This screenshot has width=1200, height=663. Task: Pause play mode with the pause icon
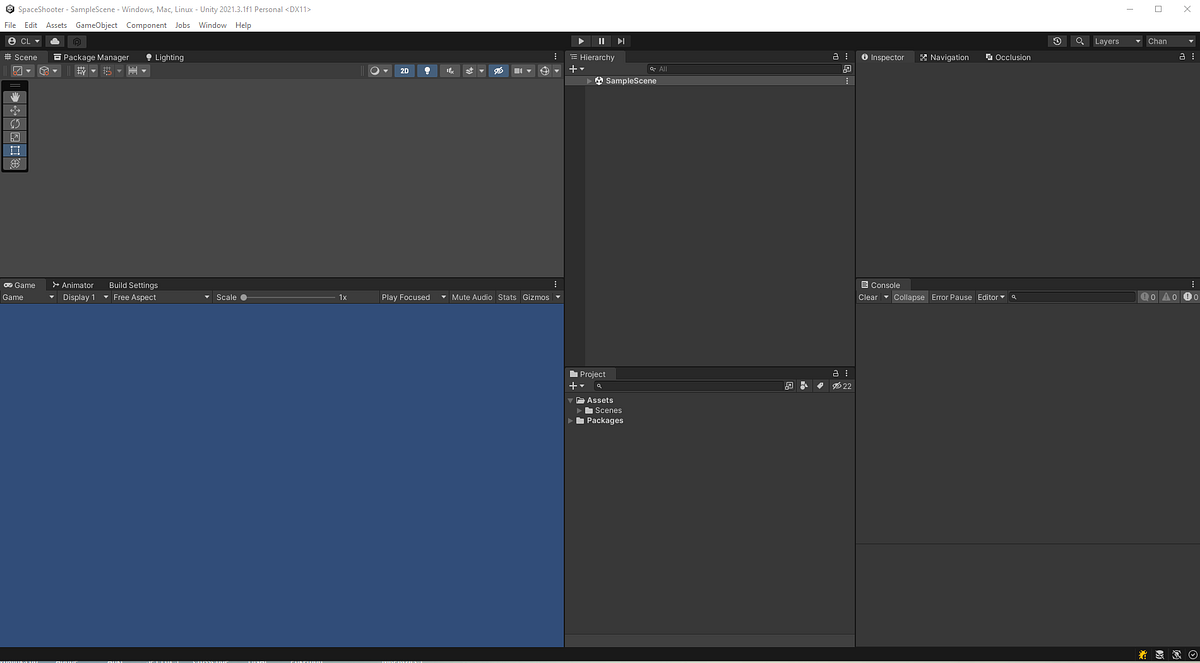pyautogui.click(x=600, y=41)
